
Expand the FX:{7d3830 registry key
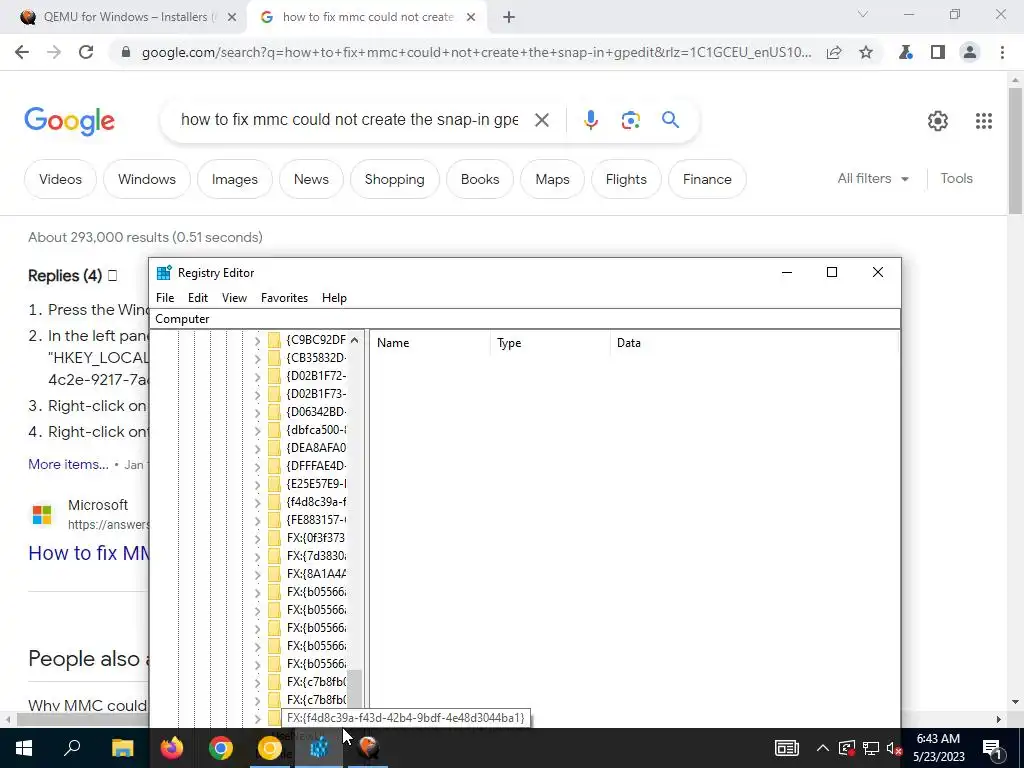coord(257,556)
